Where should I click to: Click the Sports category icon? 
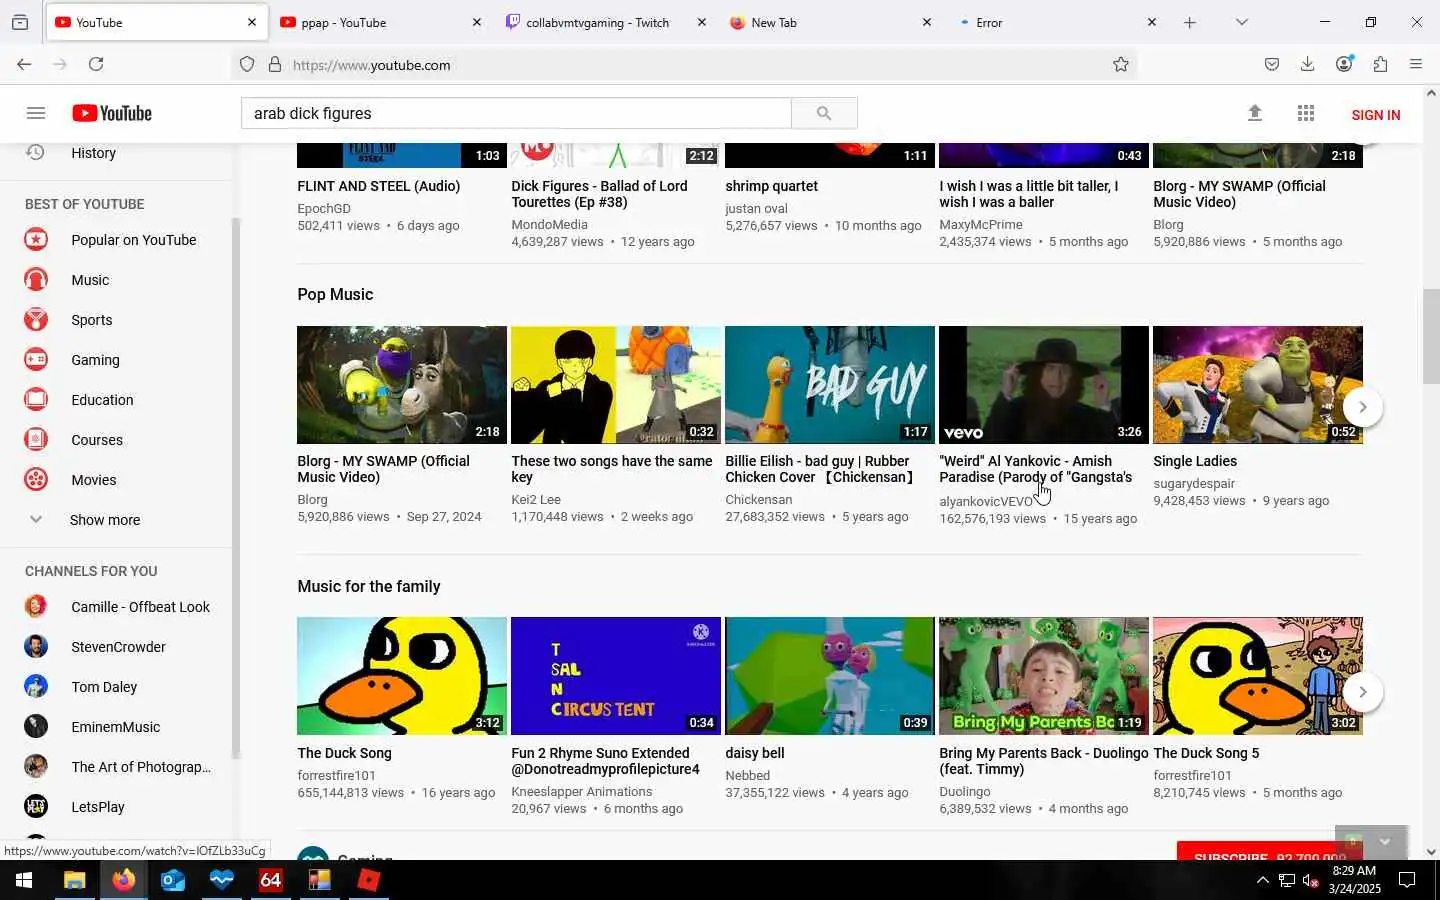[x=36, y=320]
